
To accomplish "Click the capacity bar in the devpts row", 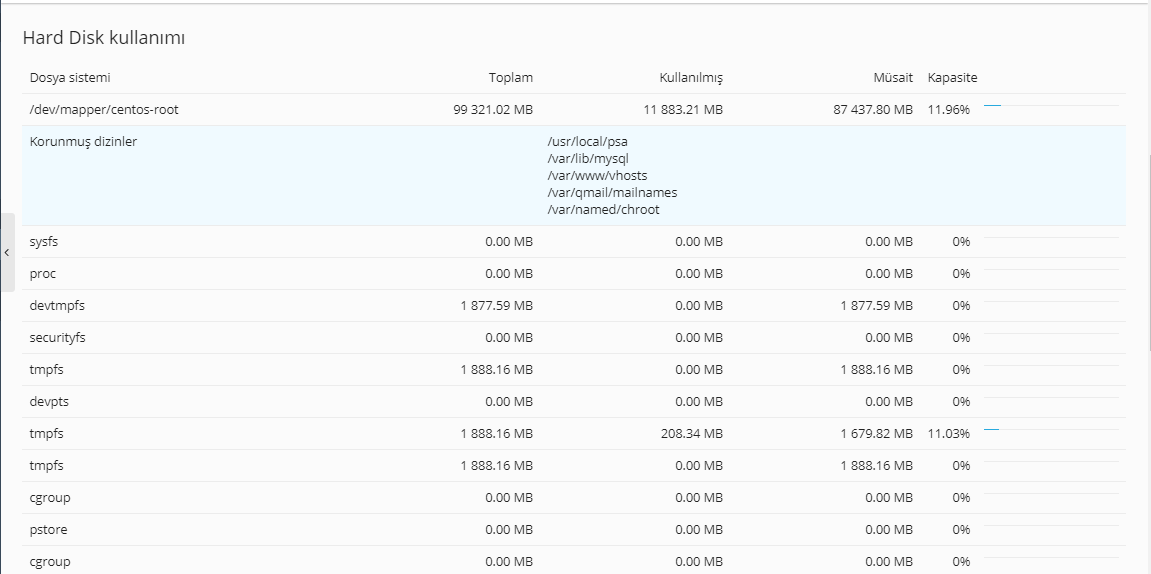I will pyautogui.click(x=1051, y=398).
